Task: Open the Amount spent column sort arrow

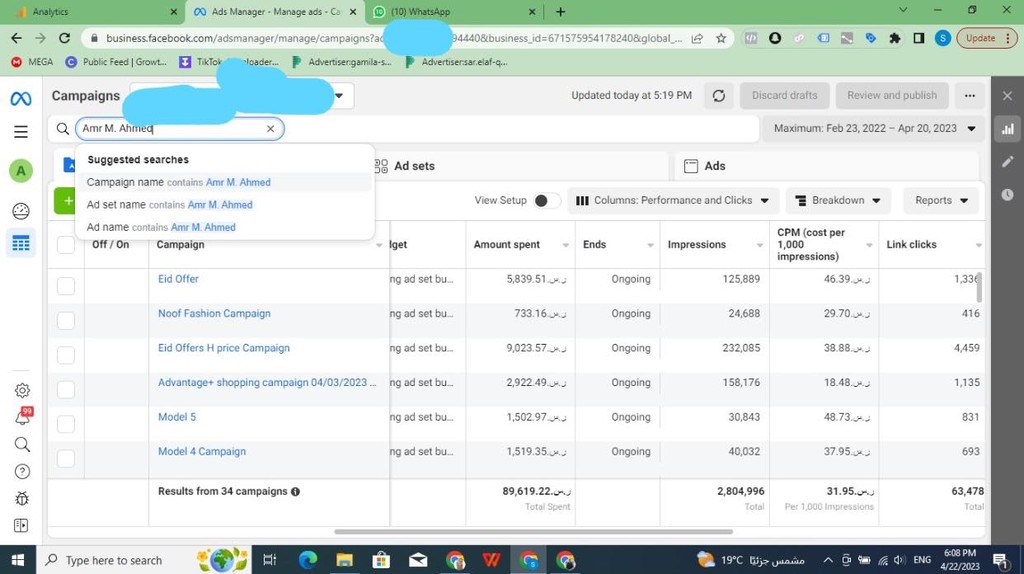Action: [x=566, y=246]
